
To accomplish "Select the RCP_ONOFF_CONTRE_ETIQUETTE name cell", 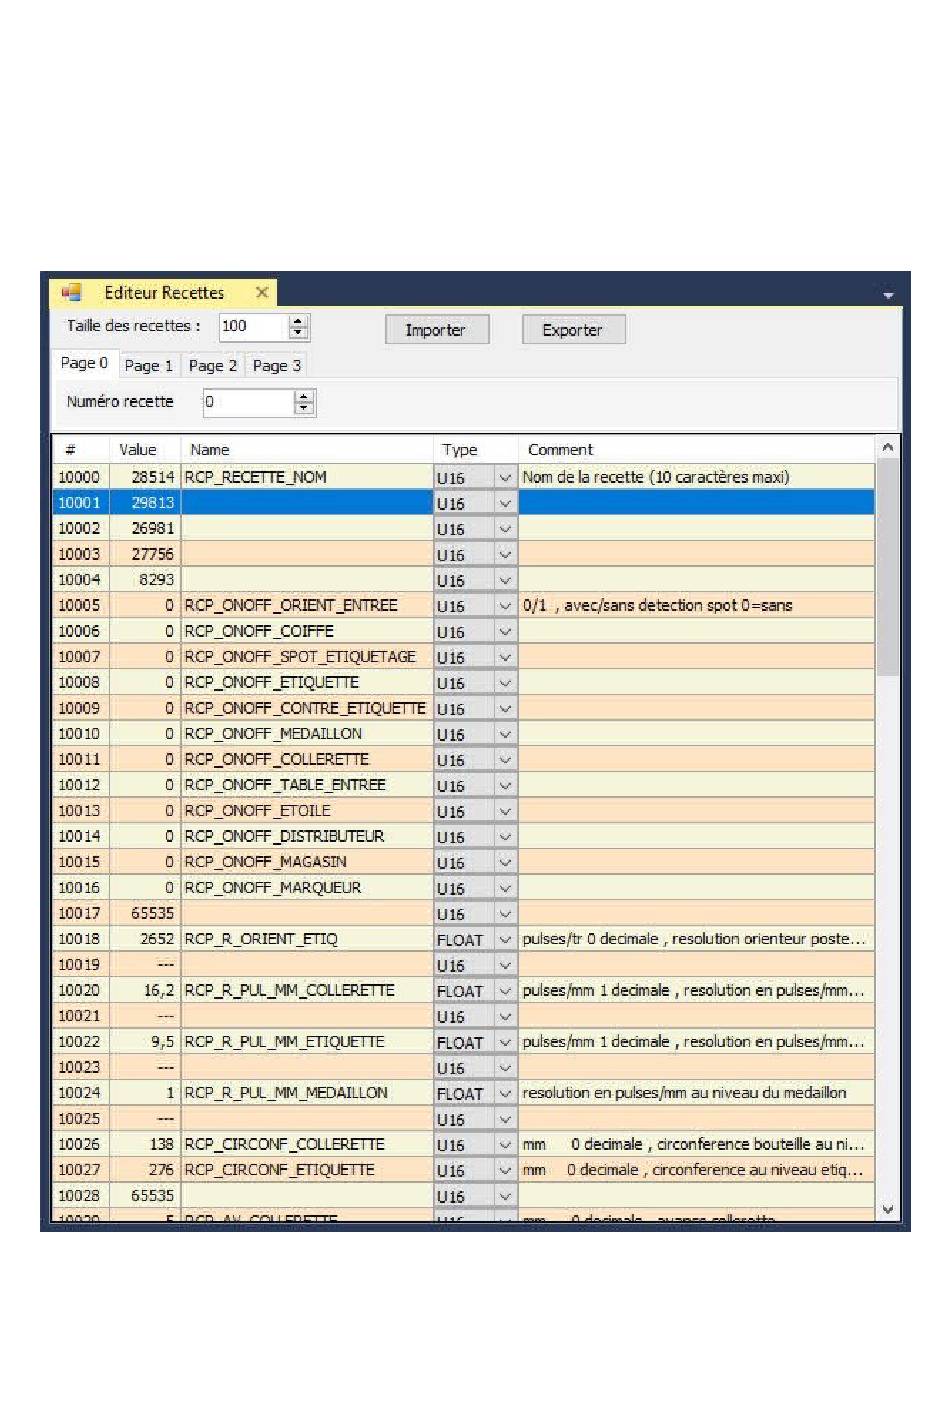I will click(306, 708).
